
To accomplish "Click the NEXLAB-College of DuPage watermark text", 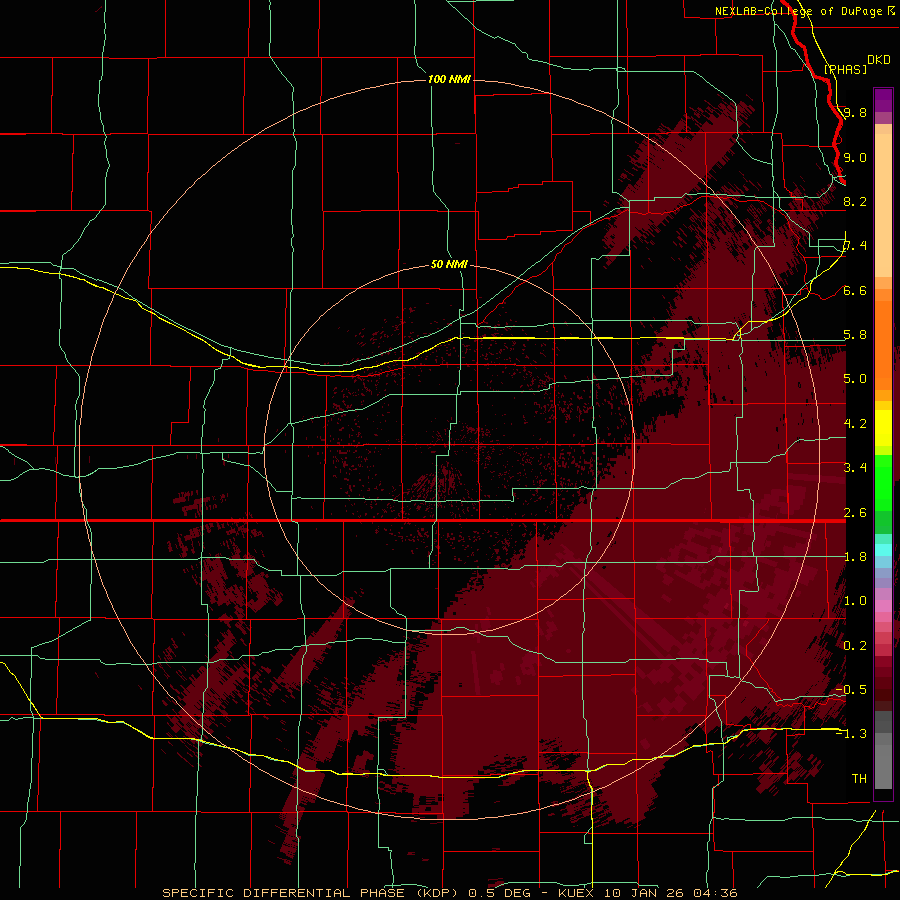I will [x=798, y=11].
